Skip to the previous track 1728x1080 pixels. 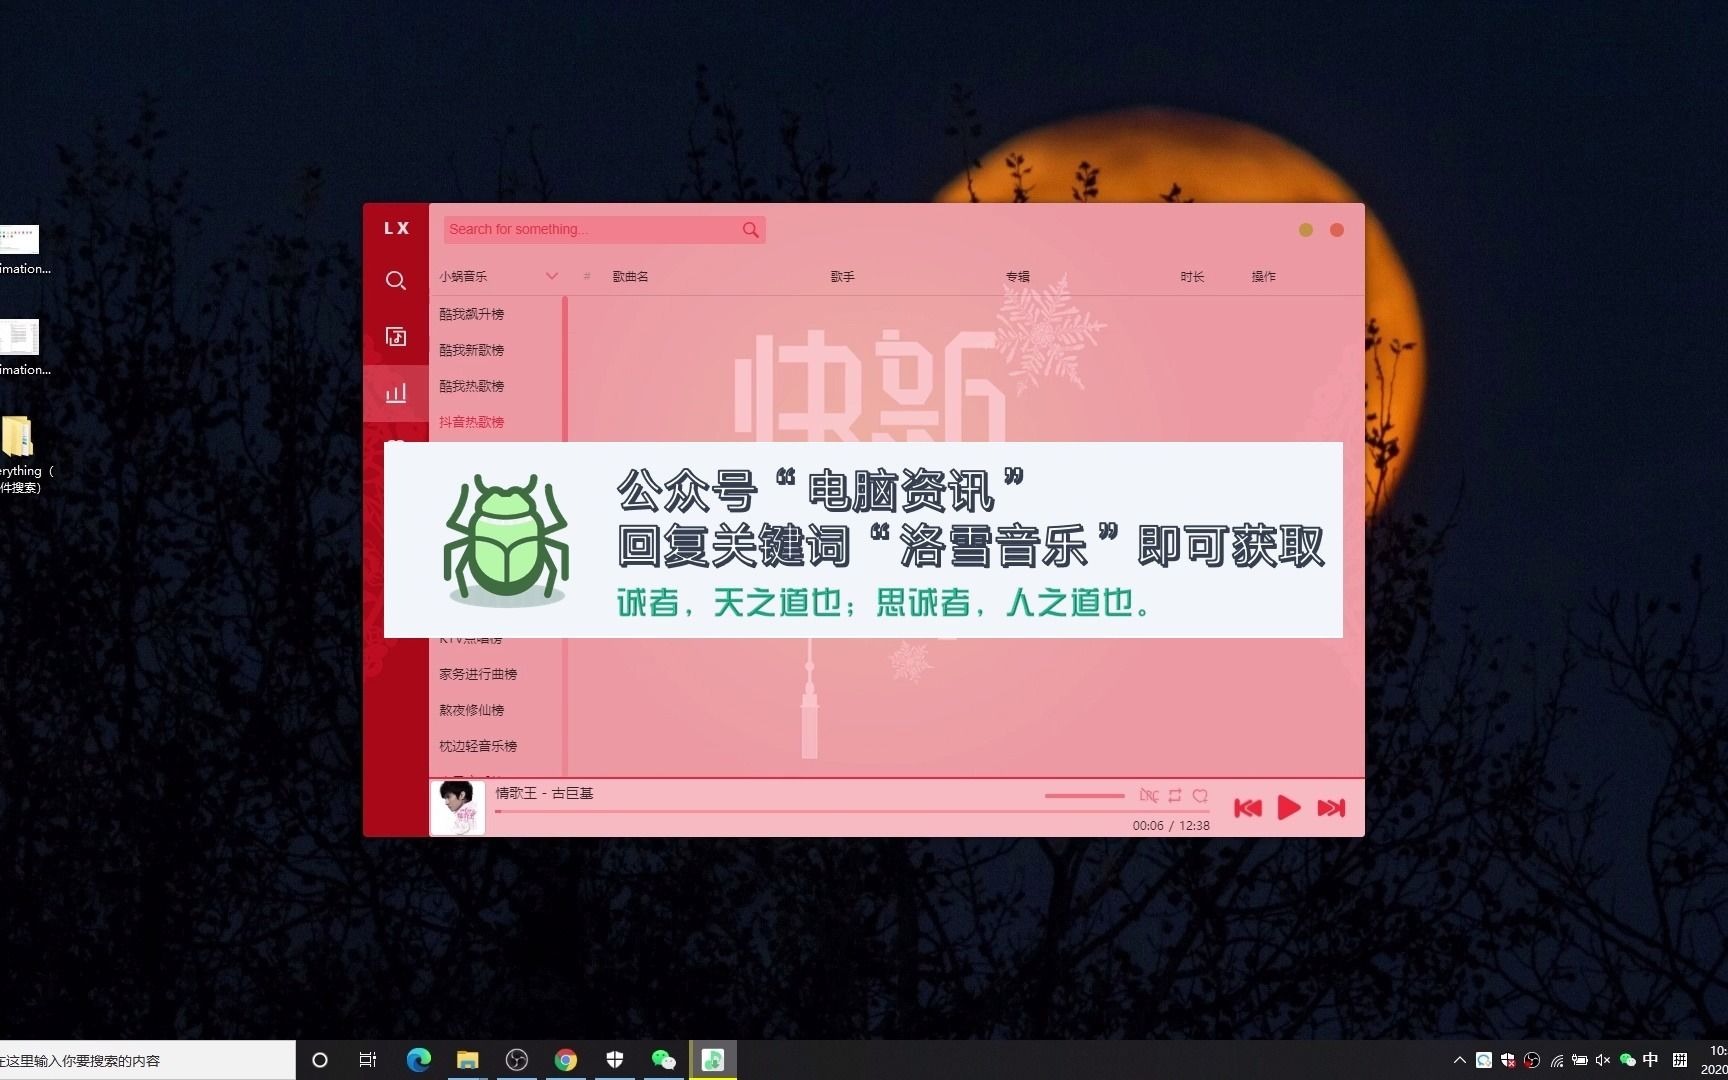1247,808
